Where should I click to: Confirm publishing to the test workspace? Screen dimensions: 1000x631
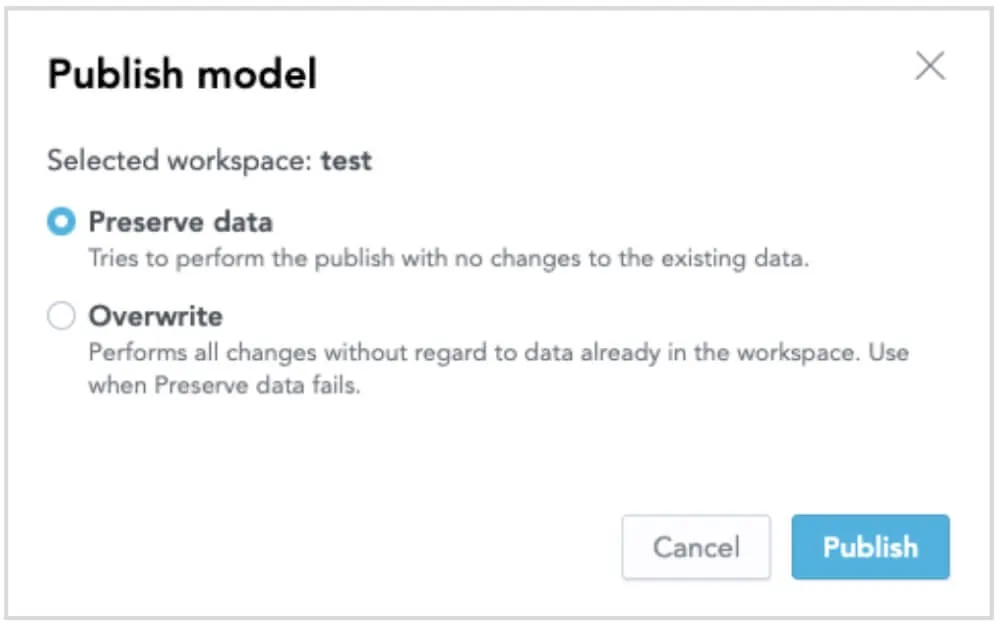pyautogui.click(x=870, y=547)
